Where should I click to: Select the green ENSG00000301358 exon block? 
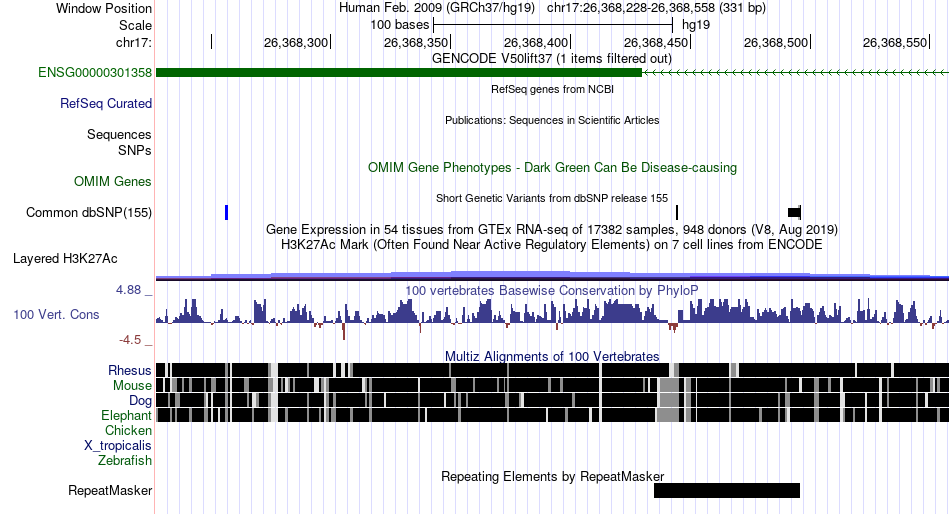point(399,73)
